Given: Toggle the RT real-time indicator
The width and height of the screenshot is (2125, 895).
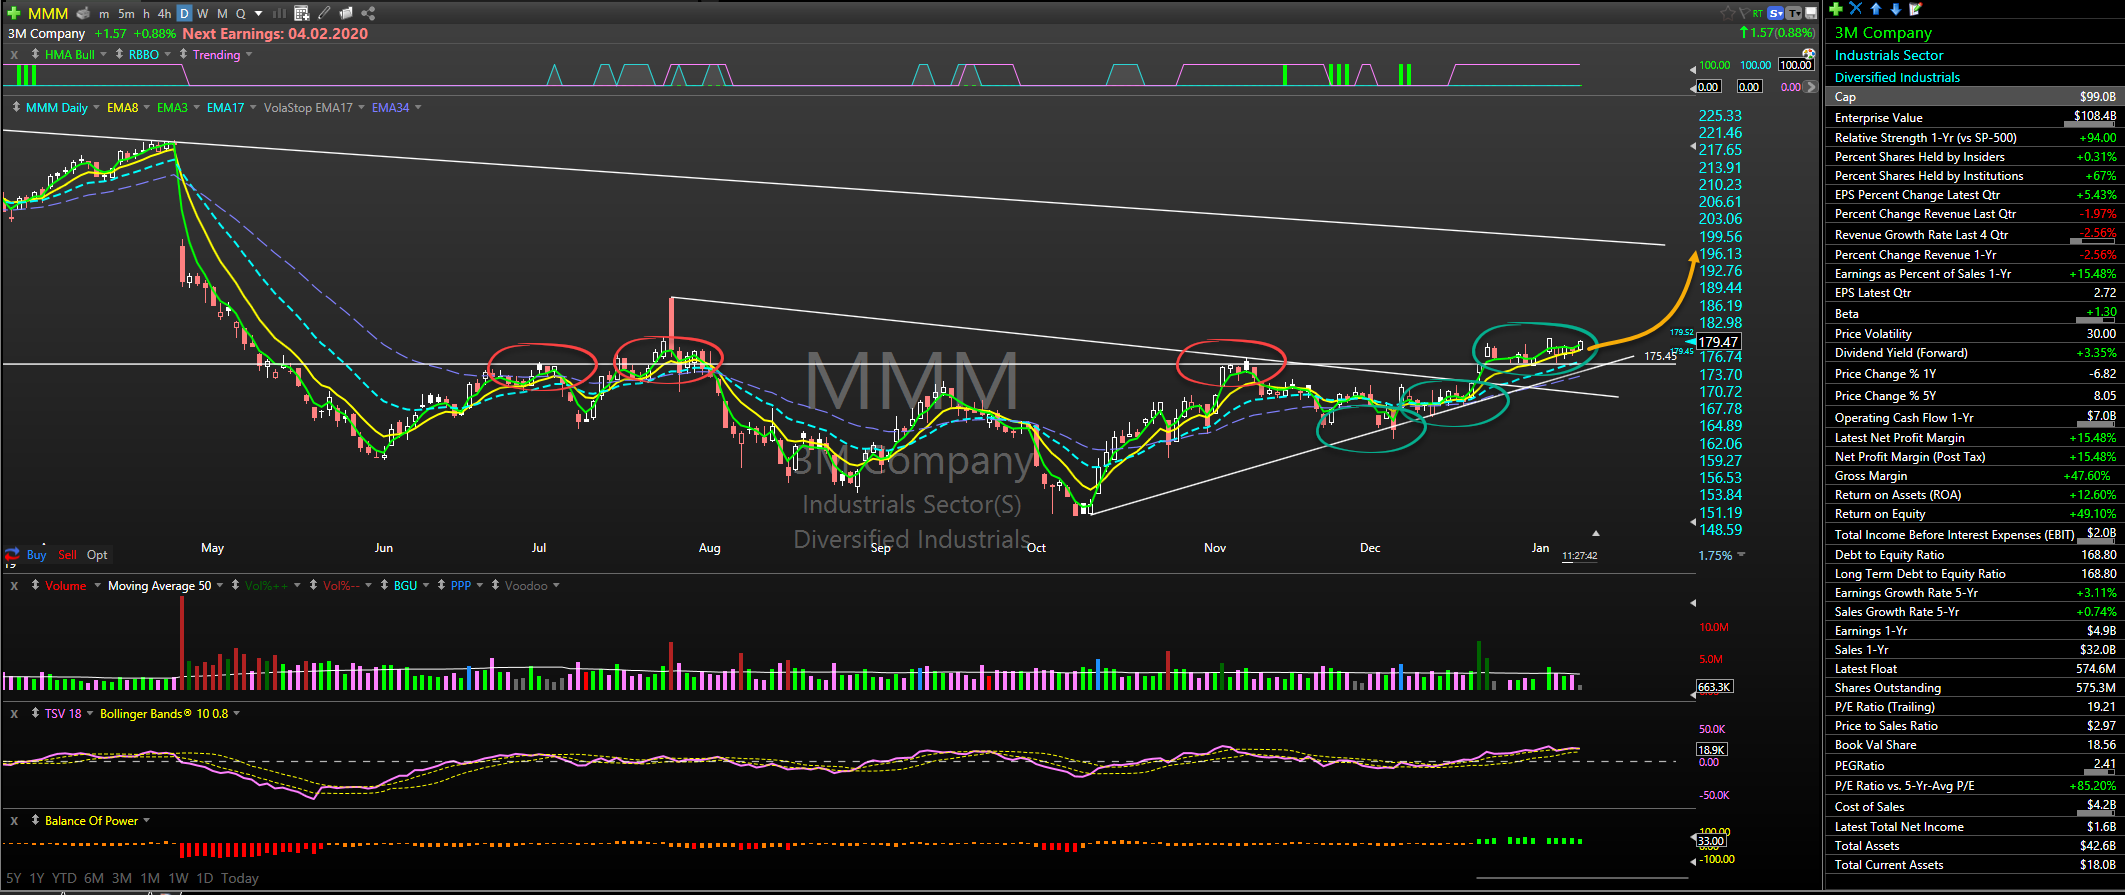Looking at the screenshot, I should point(1757,13).
